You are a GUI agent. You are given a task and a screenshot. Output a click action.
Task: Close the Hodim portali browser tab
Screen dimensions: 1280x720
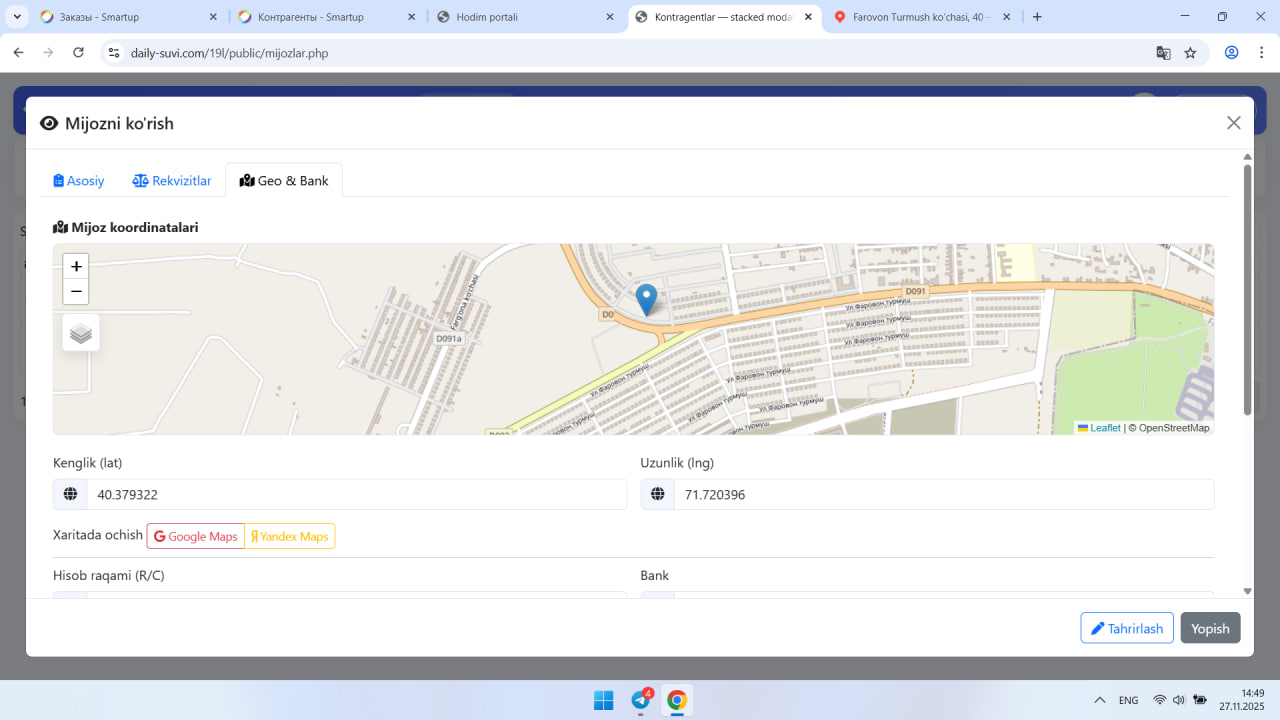(x=610, y=17)
